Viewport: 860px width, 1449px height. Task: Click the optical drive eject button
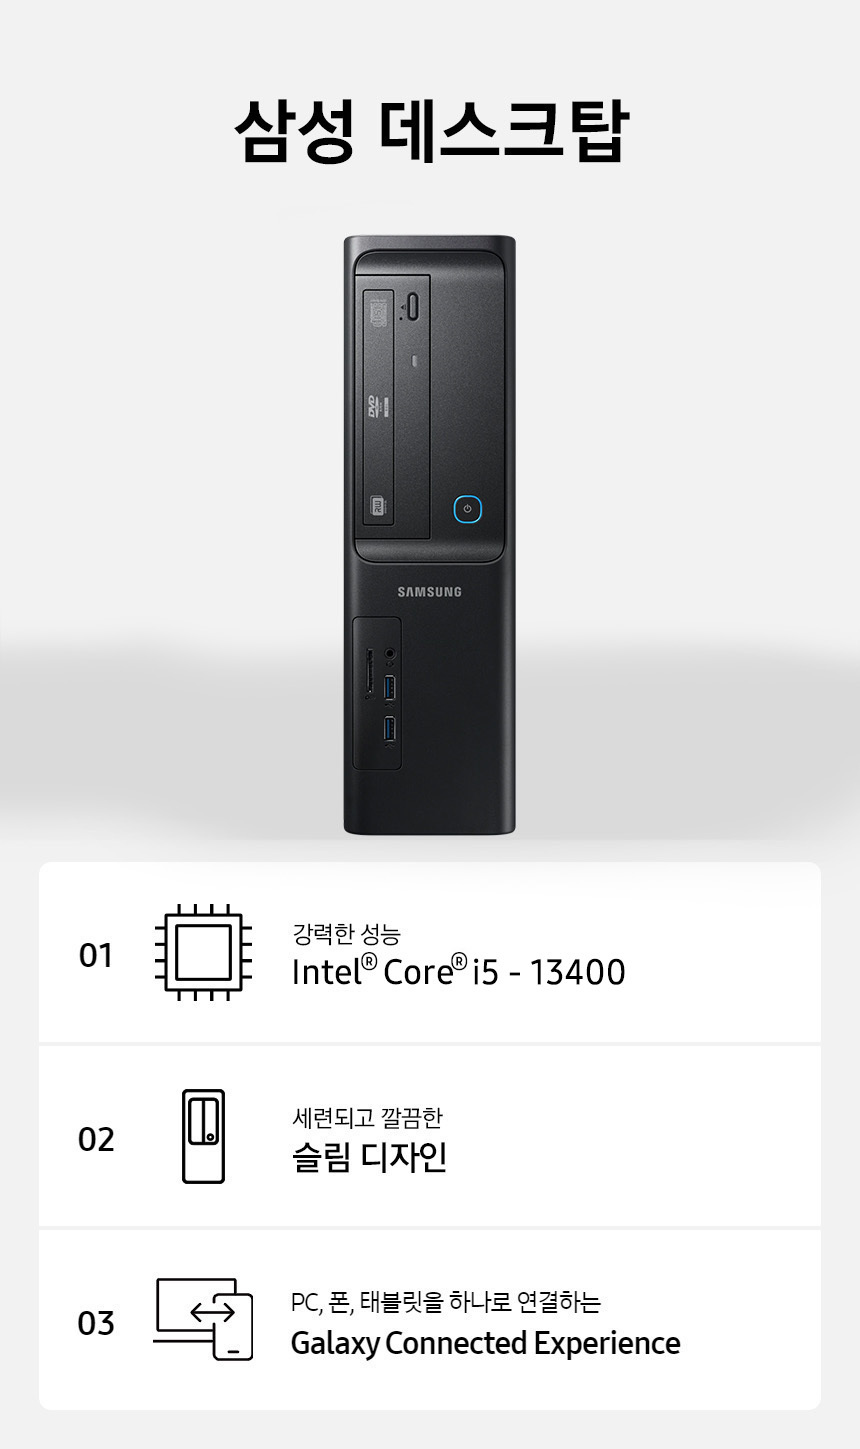pos(413,305)
